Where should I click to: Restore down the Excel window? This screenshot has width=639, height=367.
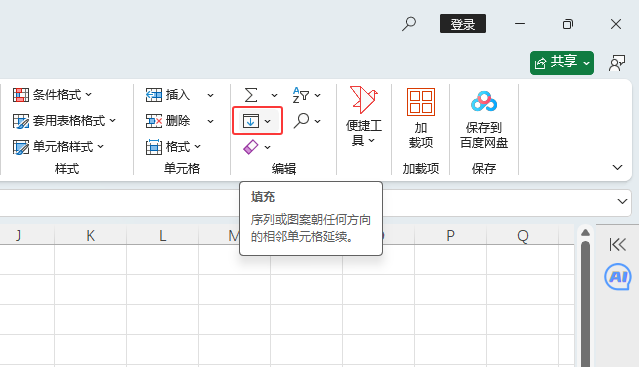click(x=568, y=24)
